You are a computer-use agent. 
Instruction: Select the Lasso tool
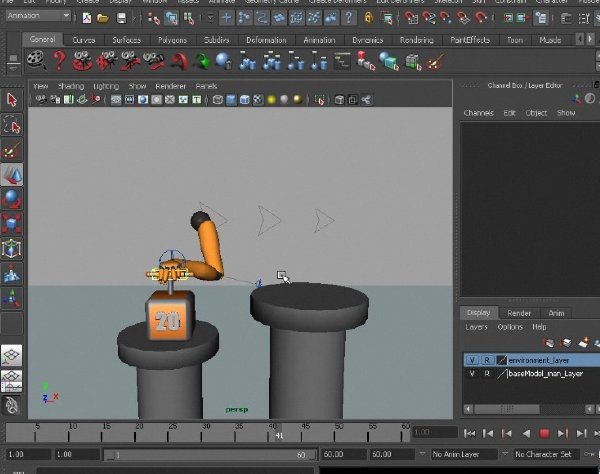(x=12, y=125)
